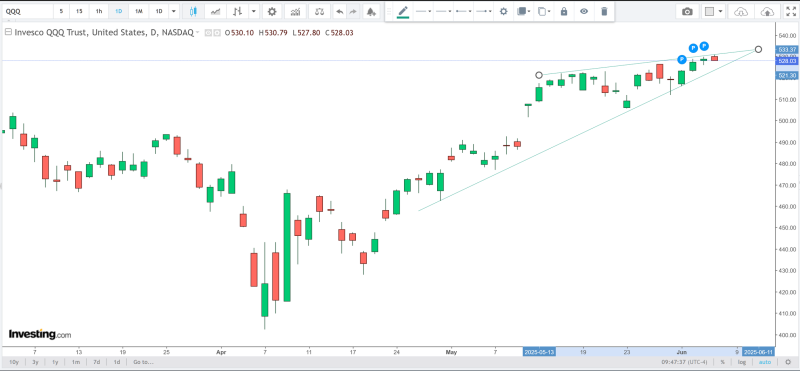The width and height of the screenshot is (800, 371).
Task: Open Invesco QQQ Trust title dropdown arrow
Action: click(x=197, y=33)
